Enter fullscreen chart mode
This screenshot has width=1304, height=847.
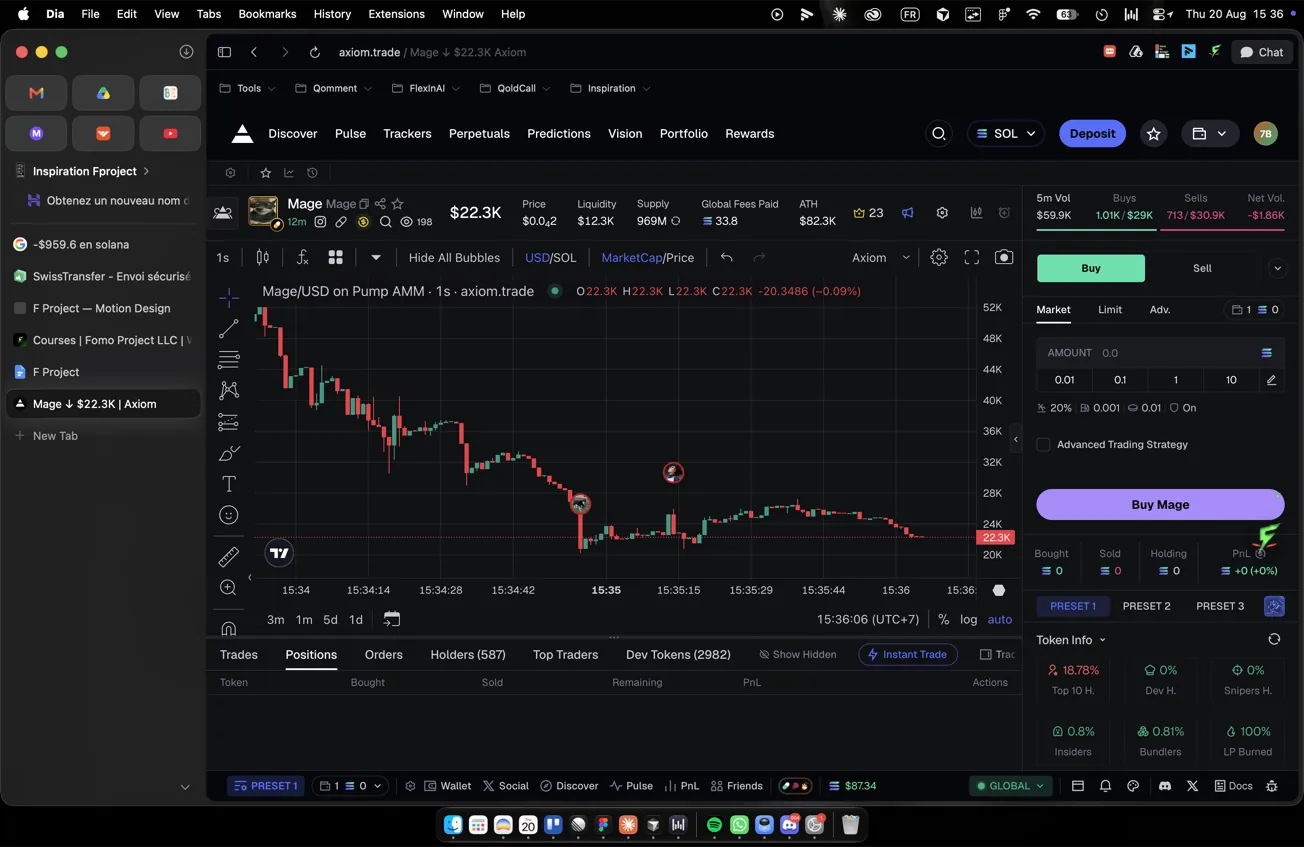coord(971,257)
